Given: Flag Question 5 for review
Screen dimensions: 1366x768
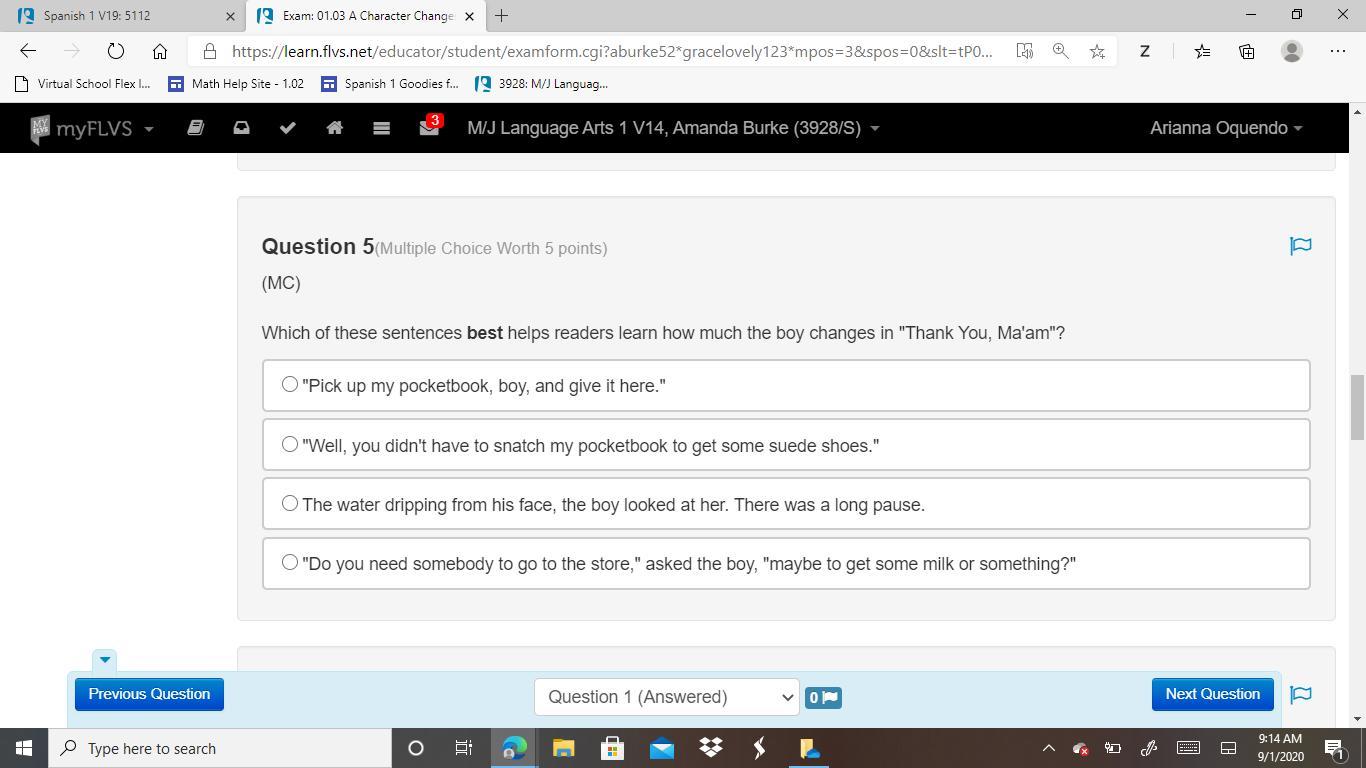Looking at the screenshot, I should tap(1300, 246).
